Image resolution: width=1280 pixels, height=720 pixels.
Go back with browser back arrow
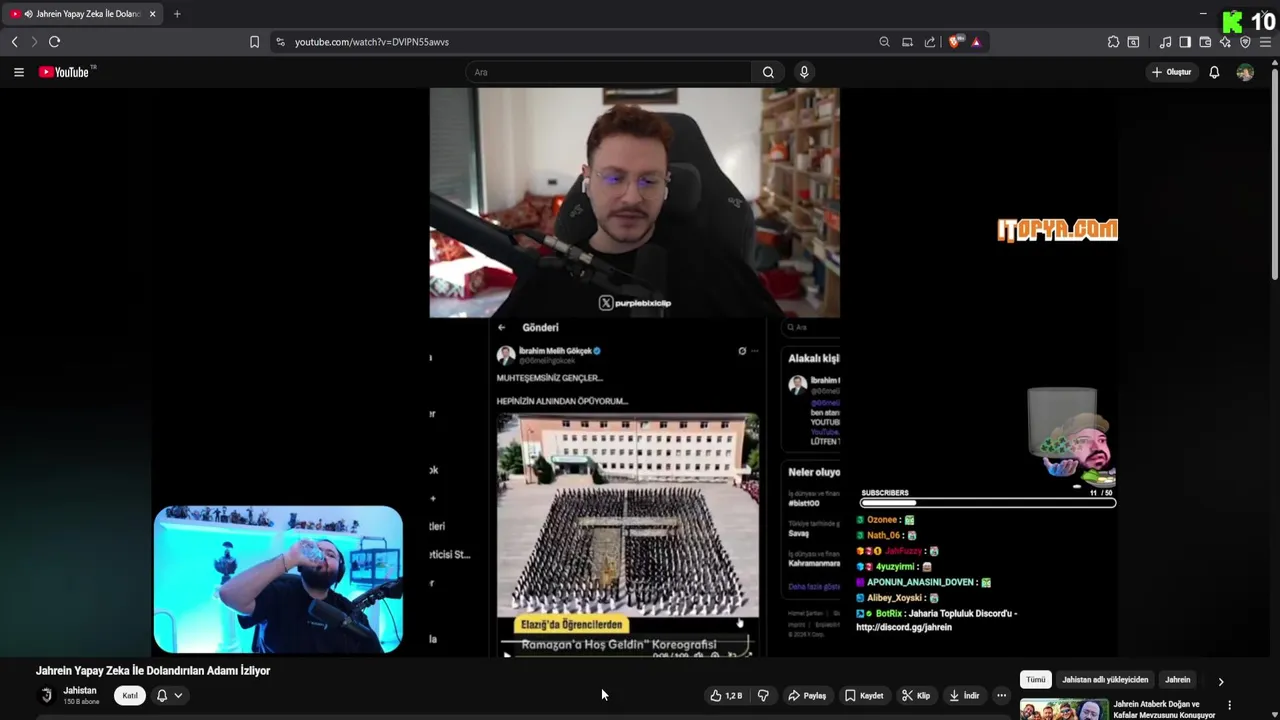click(x=14, y=42)
